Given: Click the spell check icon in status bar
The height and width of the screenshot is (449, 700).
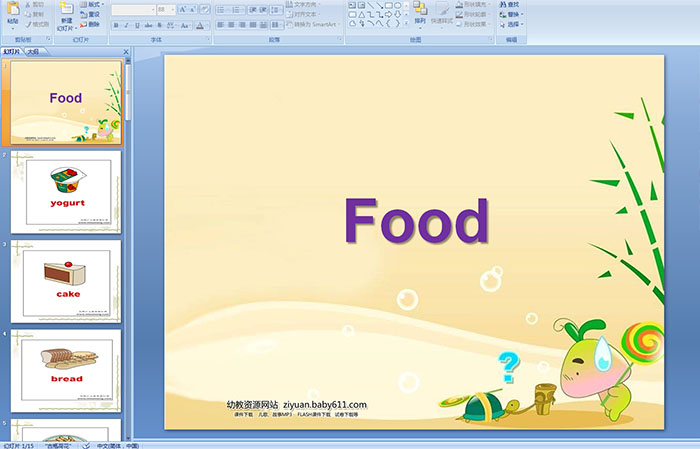Looking at the screenshot, I should tap(87, 445).
